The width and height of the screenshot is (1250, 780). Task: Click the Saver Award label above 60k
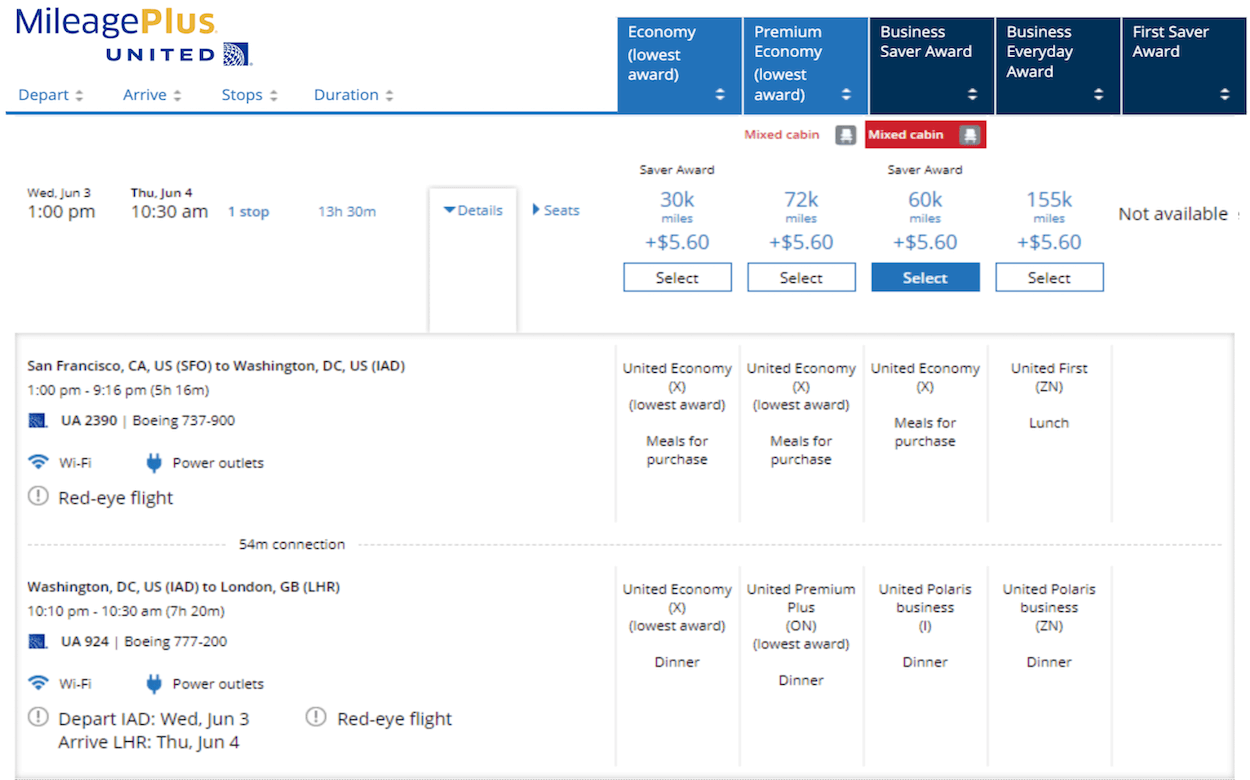pyautogui.click(x=925, y=170)
